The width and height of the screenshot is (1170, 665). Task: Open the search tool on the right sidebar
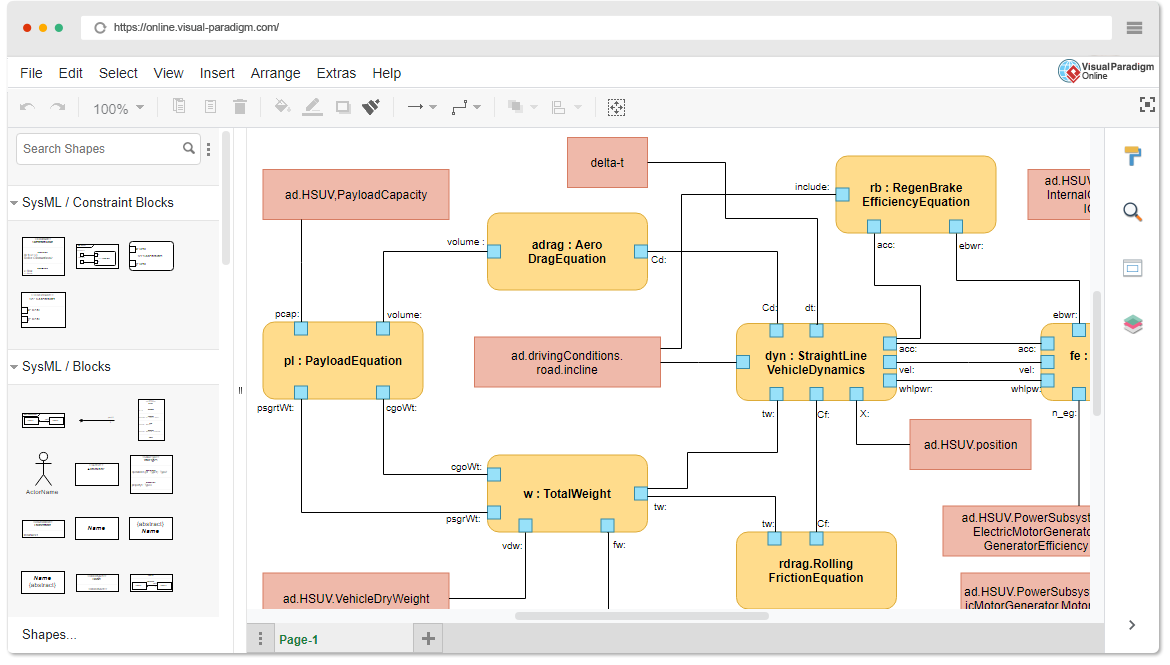[x=1132, y=212]
